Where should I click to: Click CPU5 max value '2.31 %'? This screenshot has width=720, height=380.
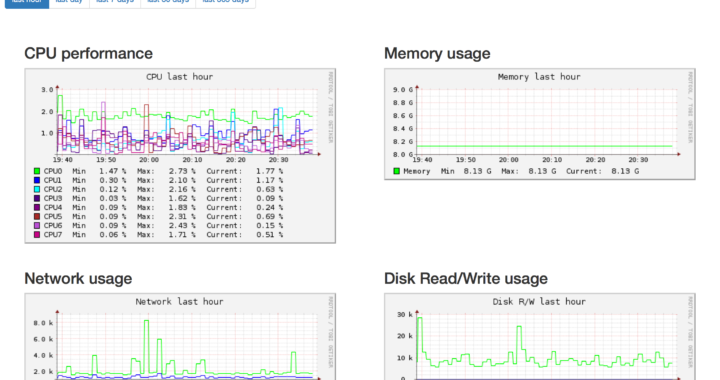182,217
